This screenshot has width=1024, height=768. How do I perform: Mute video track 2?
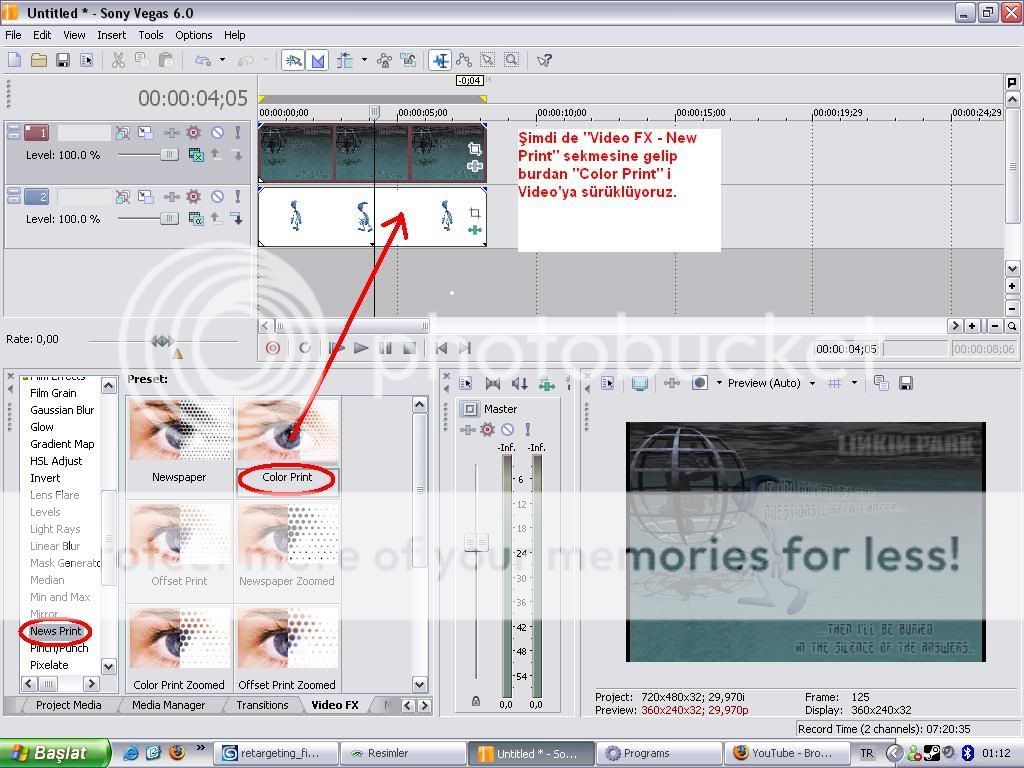(217, 197)
